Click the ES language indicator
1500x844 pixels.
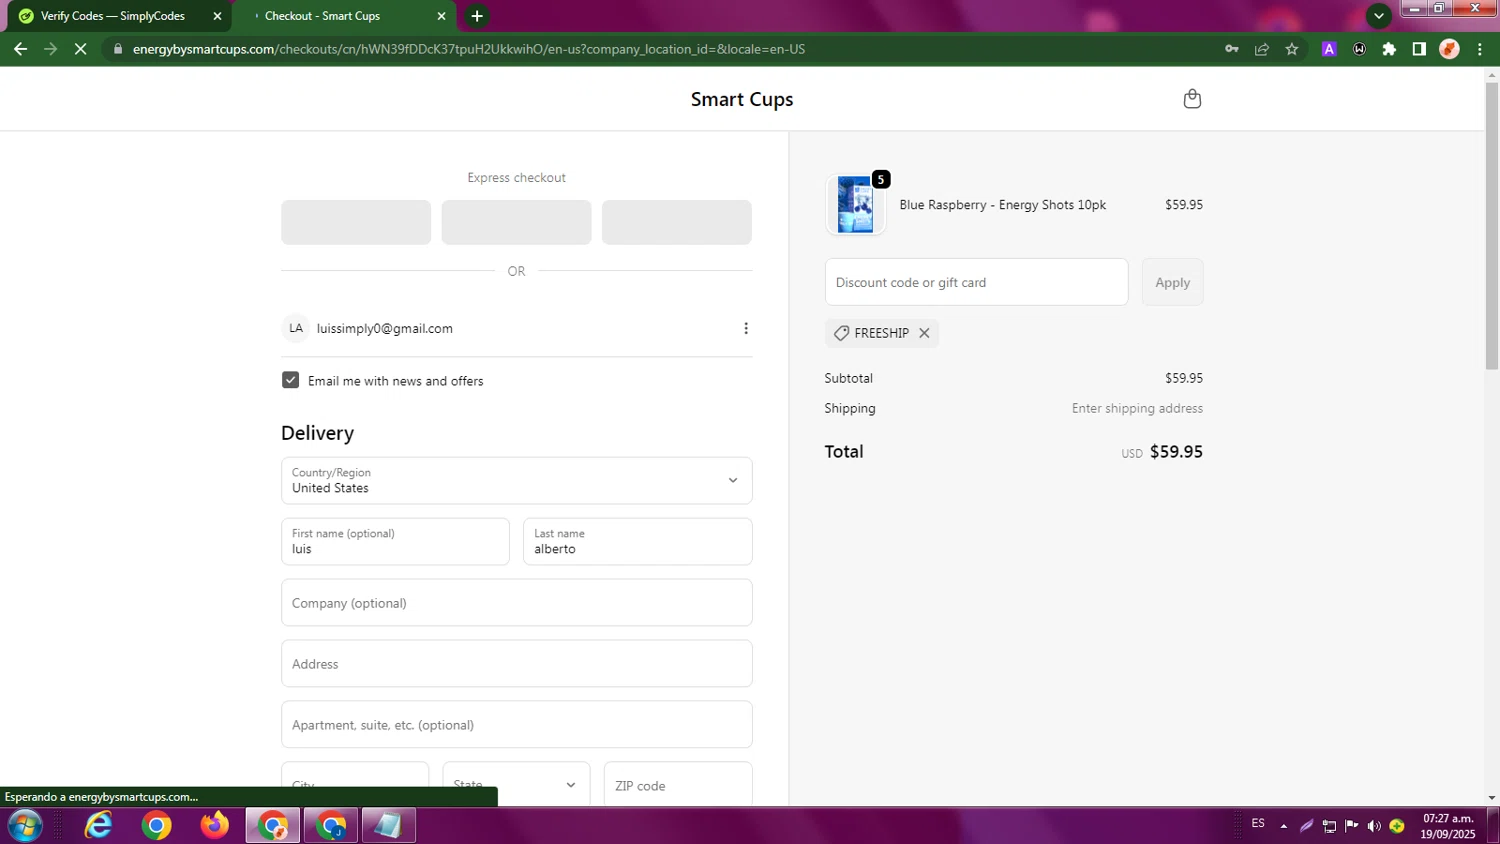tap(1258, 824)
